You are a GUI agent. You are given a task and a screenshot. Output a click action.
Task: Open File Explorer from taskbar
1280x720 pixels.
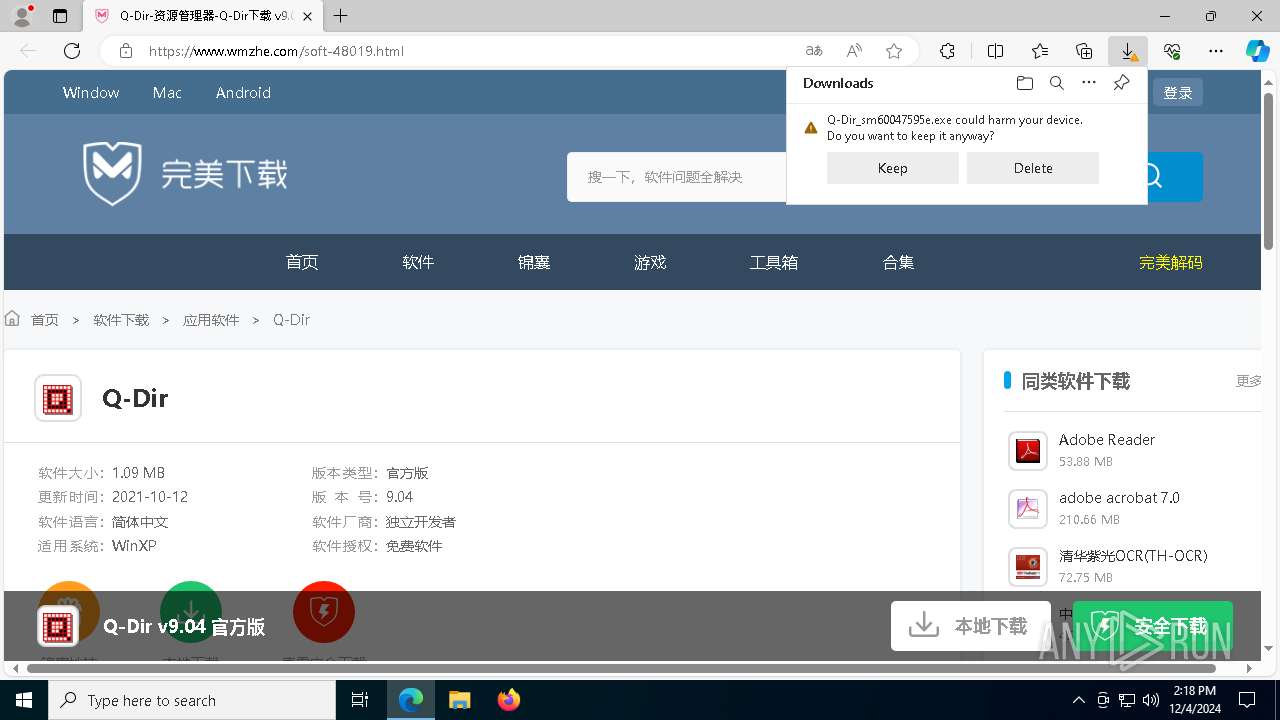coord(459,700)
